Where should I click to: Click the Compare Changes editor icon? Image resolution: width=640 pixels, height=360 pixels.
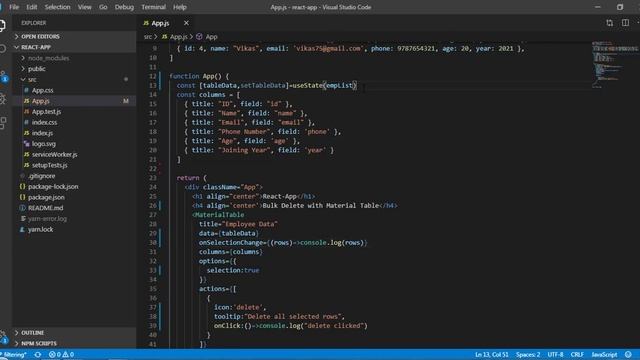609,23
